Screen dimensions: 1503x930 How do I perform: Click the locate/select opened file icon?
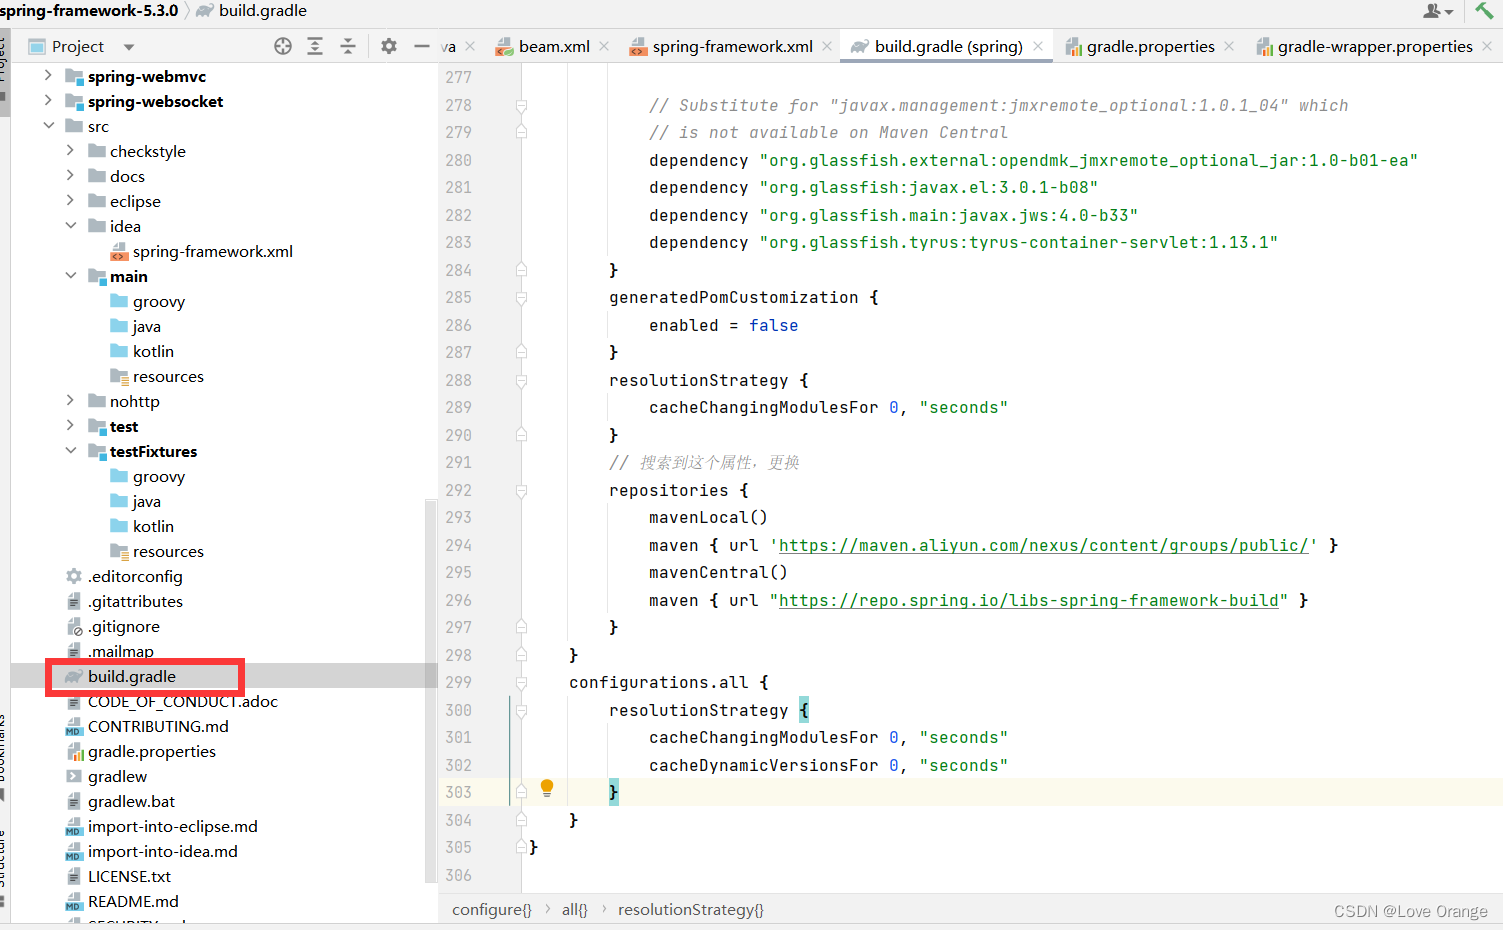283,46
